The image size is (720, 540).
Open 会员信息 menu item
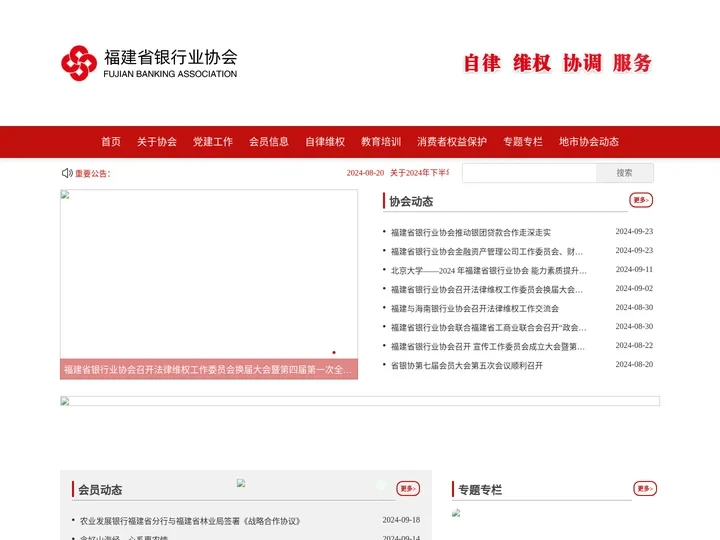click(269, 142)
